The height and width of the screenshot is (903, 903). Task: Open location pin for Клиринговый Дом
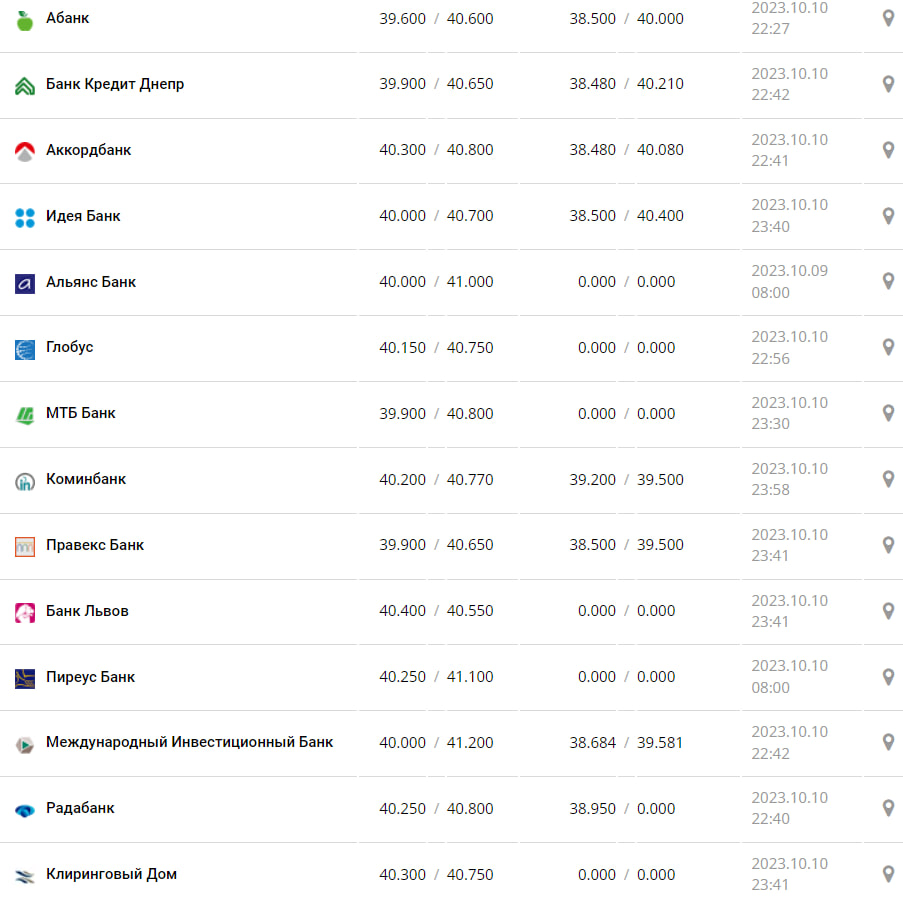coord(887,874)
